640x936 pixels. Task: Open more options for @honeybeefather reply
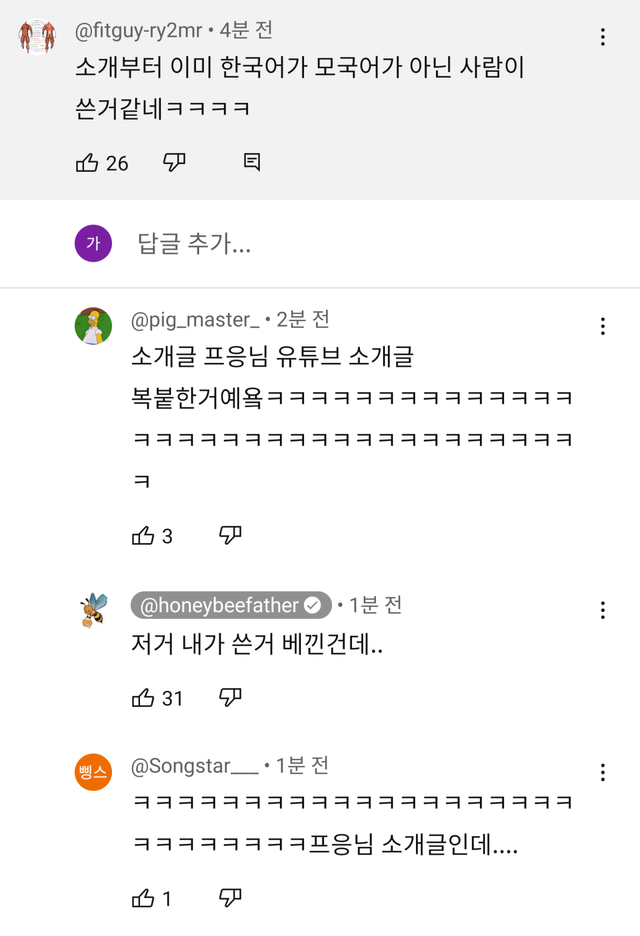tap(603, 610)
